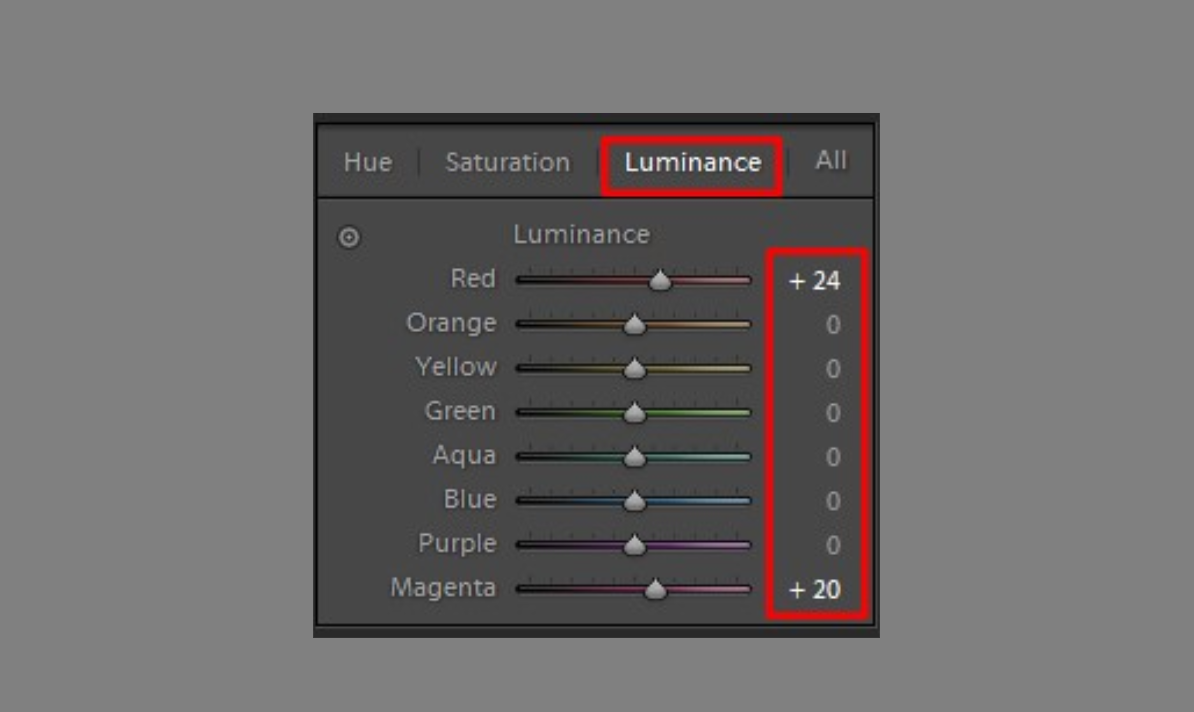This screenshot has width=1194, height=712.
Task: Switch to the Hue tab
Action: [x=367, y=162]
